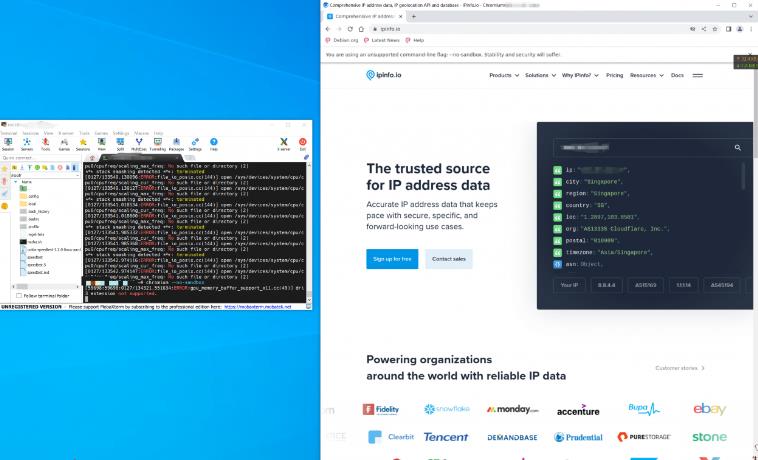Click the MobaXterm terminal vertical scrollbar

(309, 232)
